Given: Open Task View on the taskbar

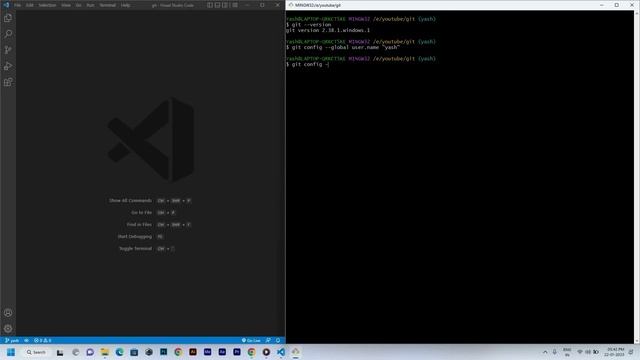Looking at the screenshot, I should [x=60, y=352].
